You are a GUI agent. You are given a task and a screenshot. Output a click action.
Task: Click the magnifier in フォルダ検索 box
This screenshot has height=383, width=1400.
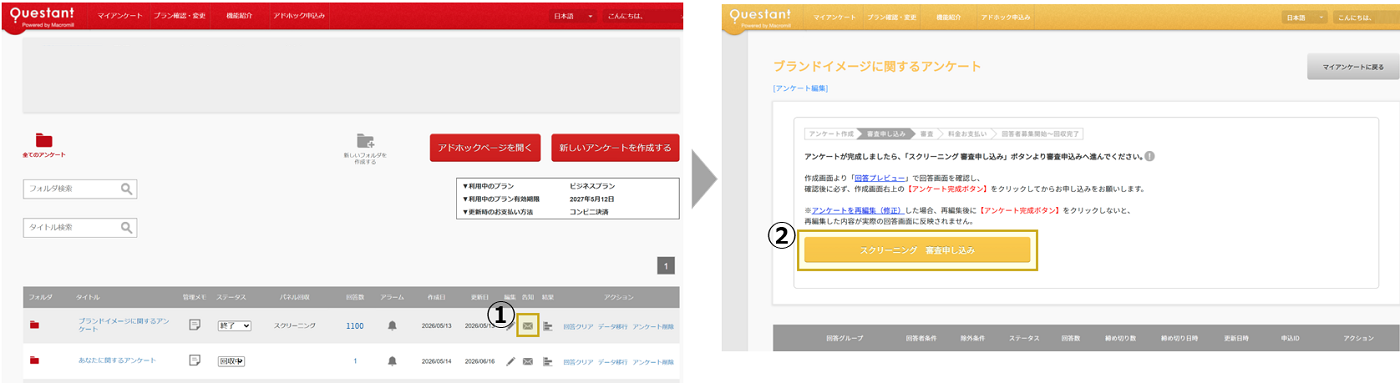click(127, 188)
